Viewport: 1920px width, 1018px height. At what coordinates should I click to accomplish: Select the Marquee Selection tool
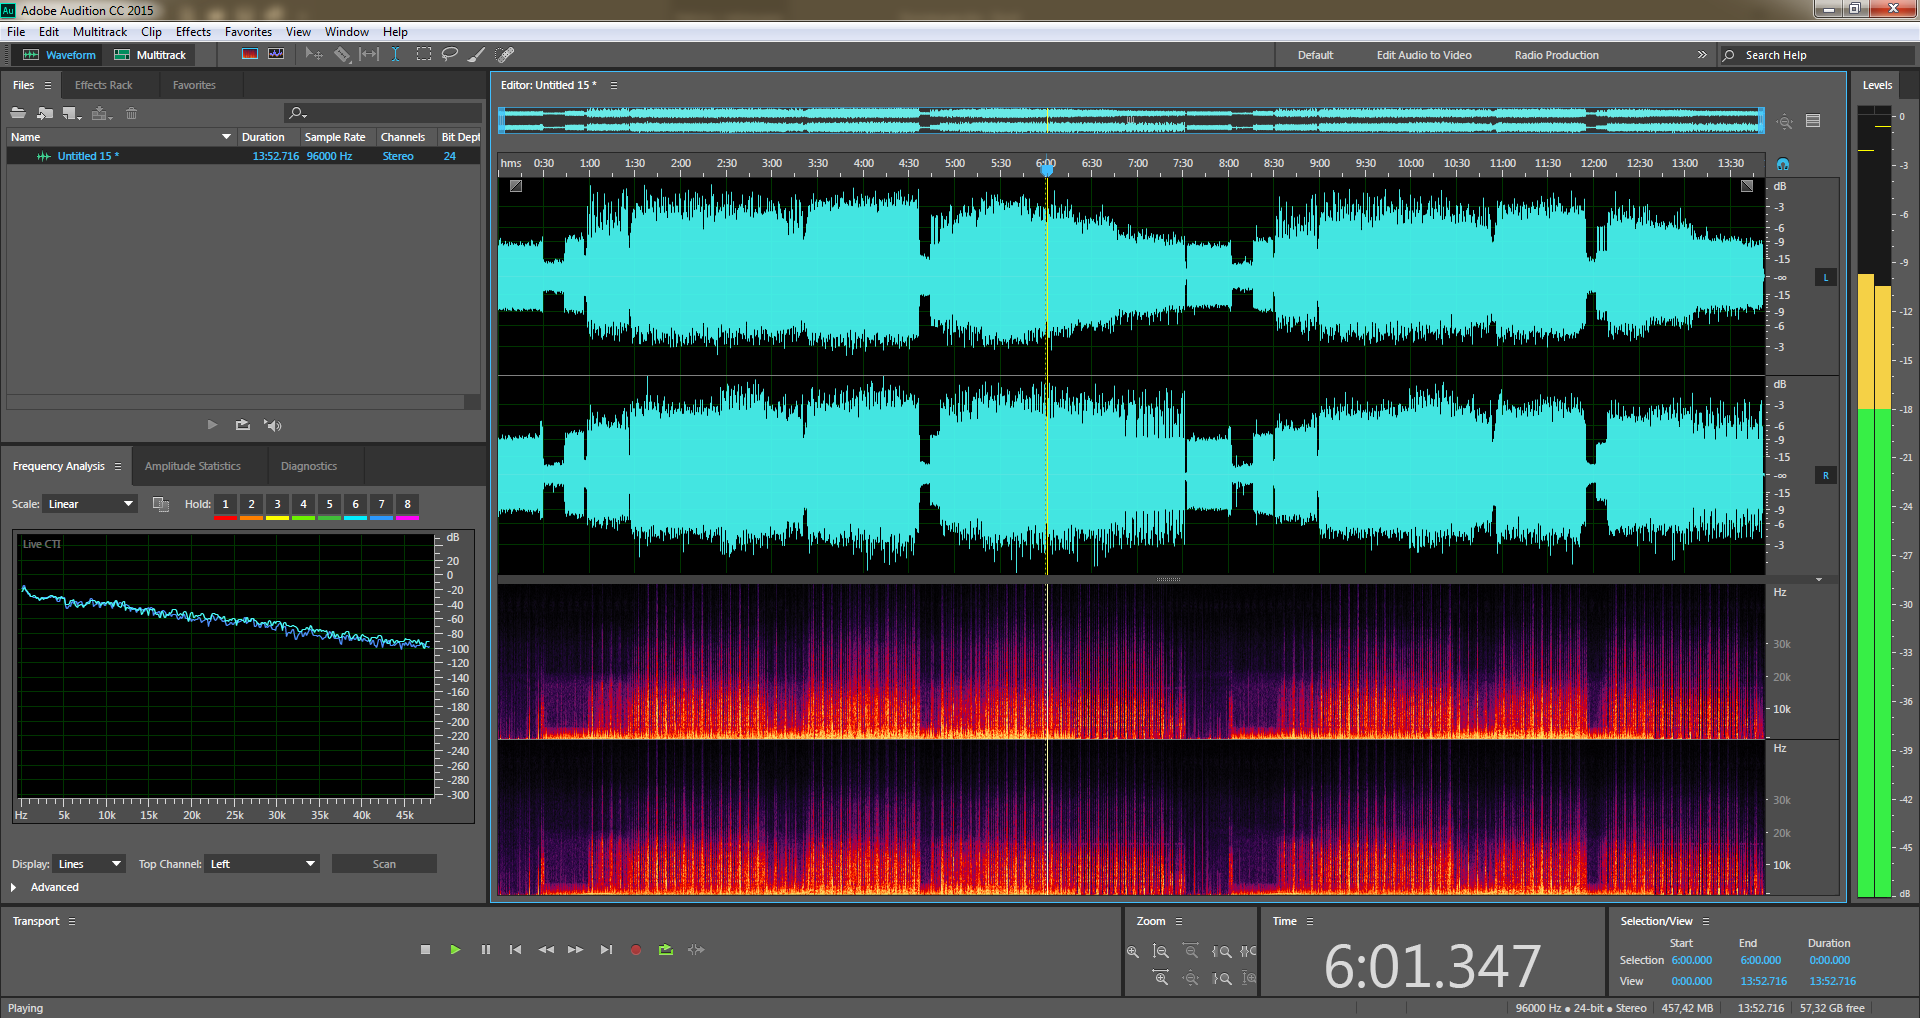pos(424,55)
